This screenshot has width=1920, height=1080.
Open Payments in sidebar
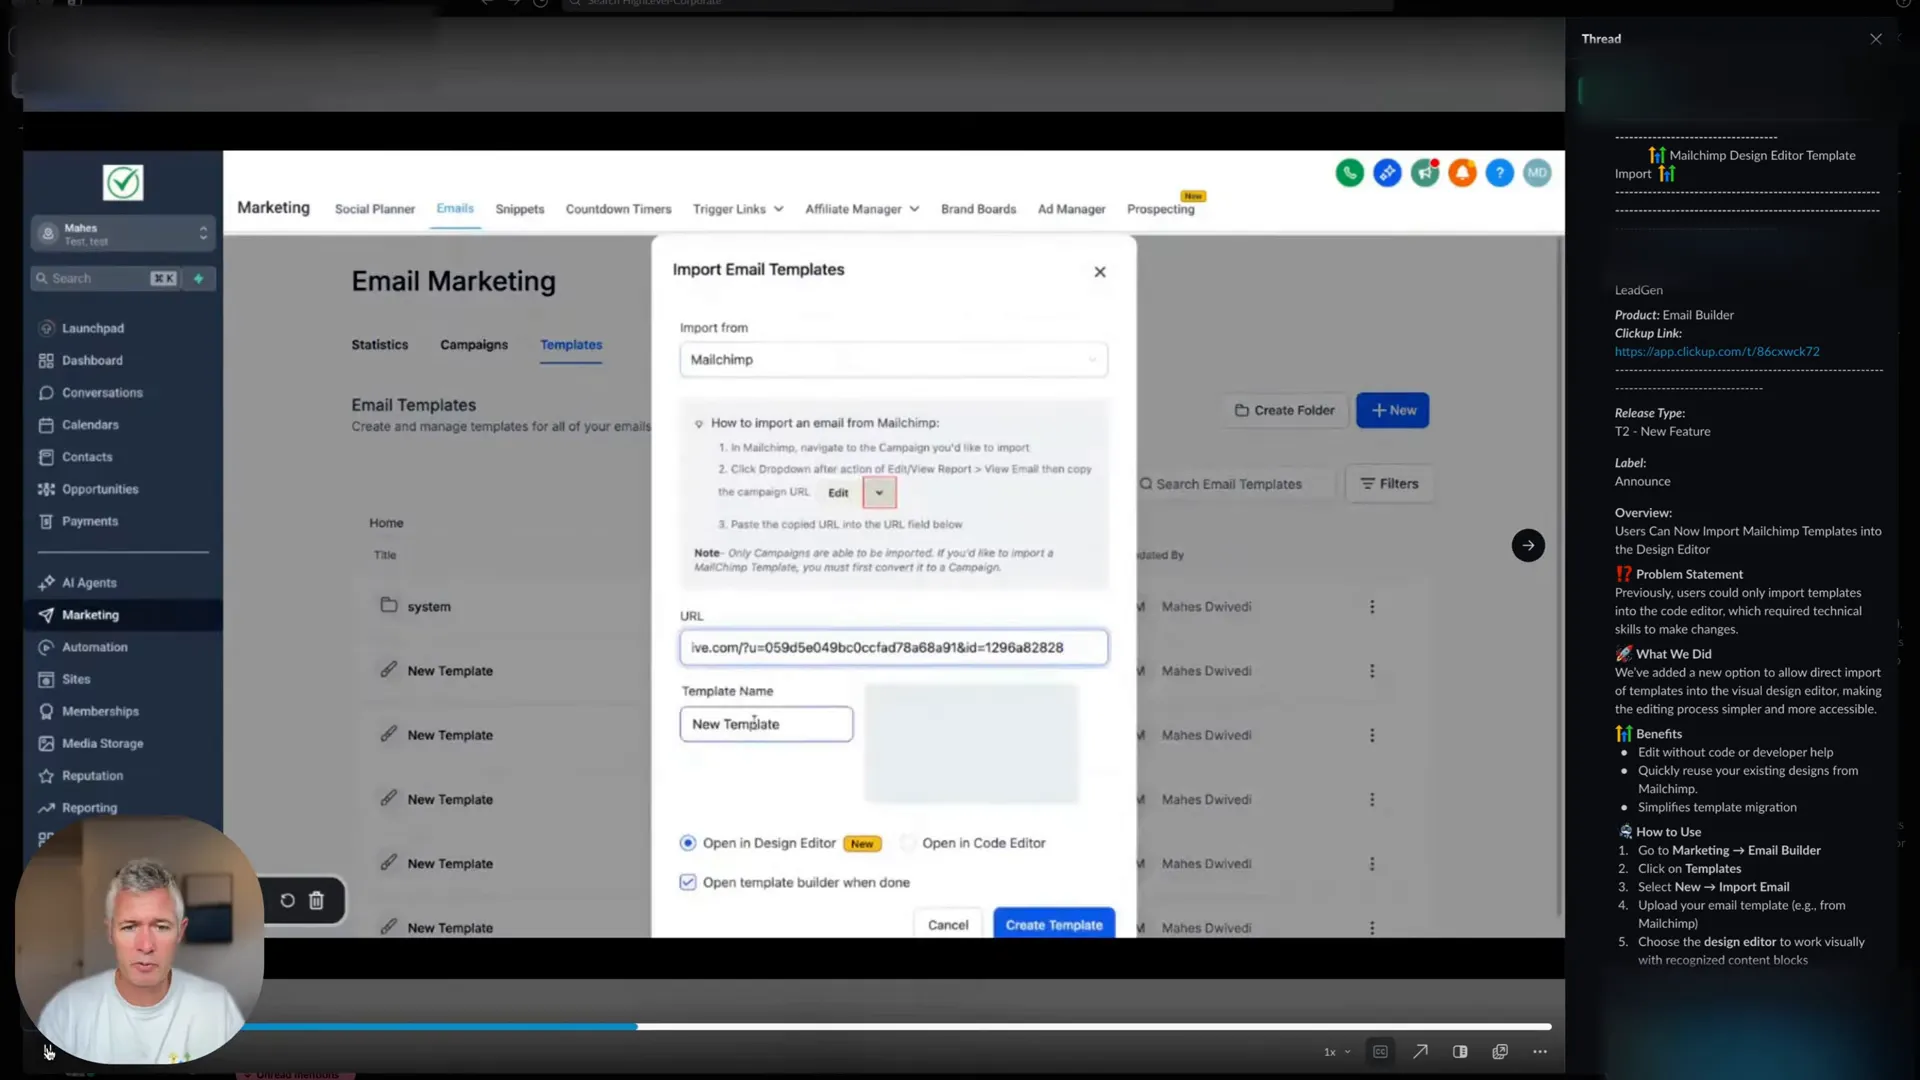coord(90,521)
